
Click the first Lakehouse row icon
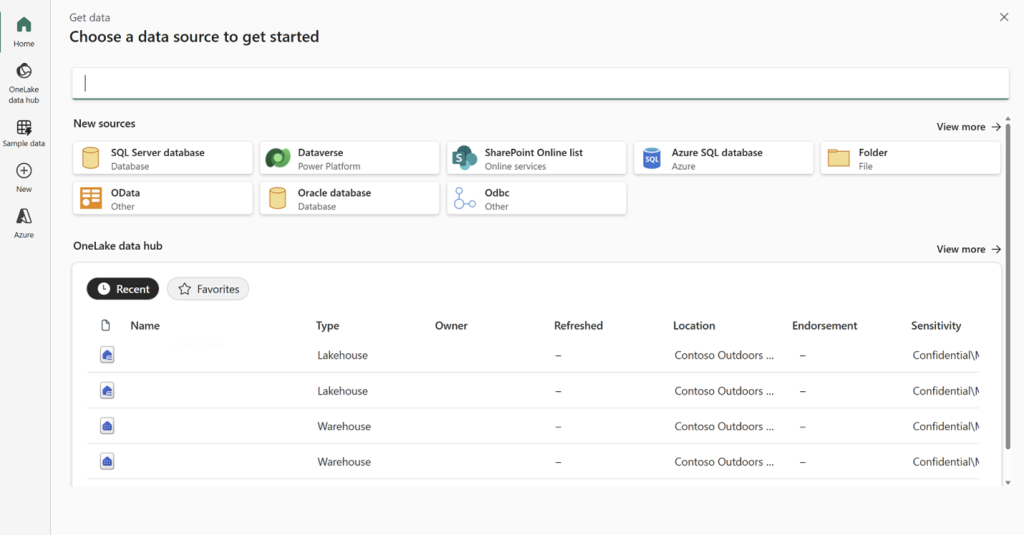(107, 355)
